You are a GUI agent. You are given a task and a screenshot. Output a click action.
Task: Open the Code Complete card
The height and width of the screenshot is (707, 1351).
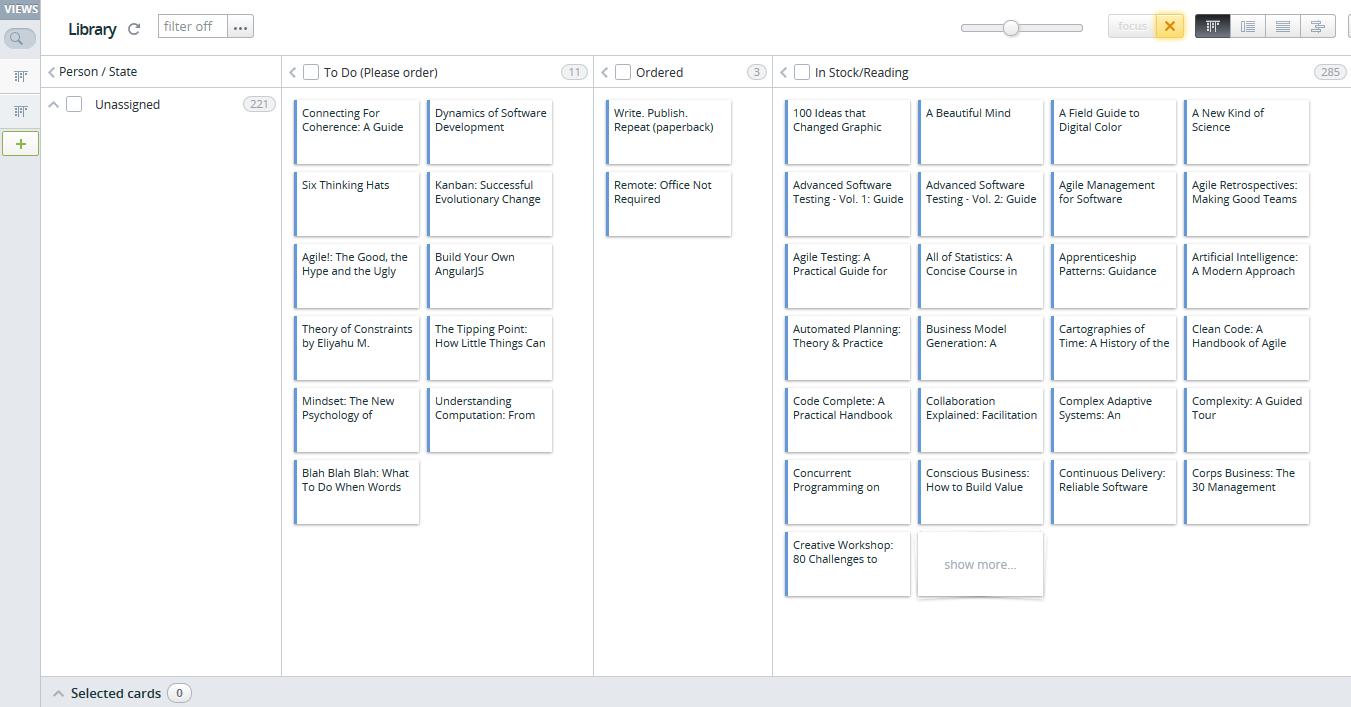(x=848, y=420)
